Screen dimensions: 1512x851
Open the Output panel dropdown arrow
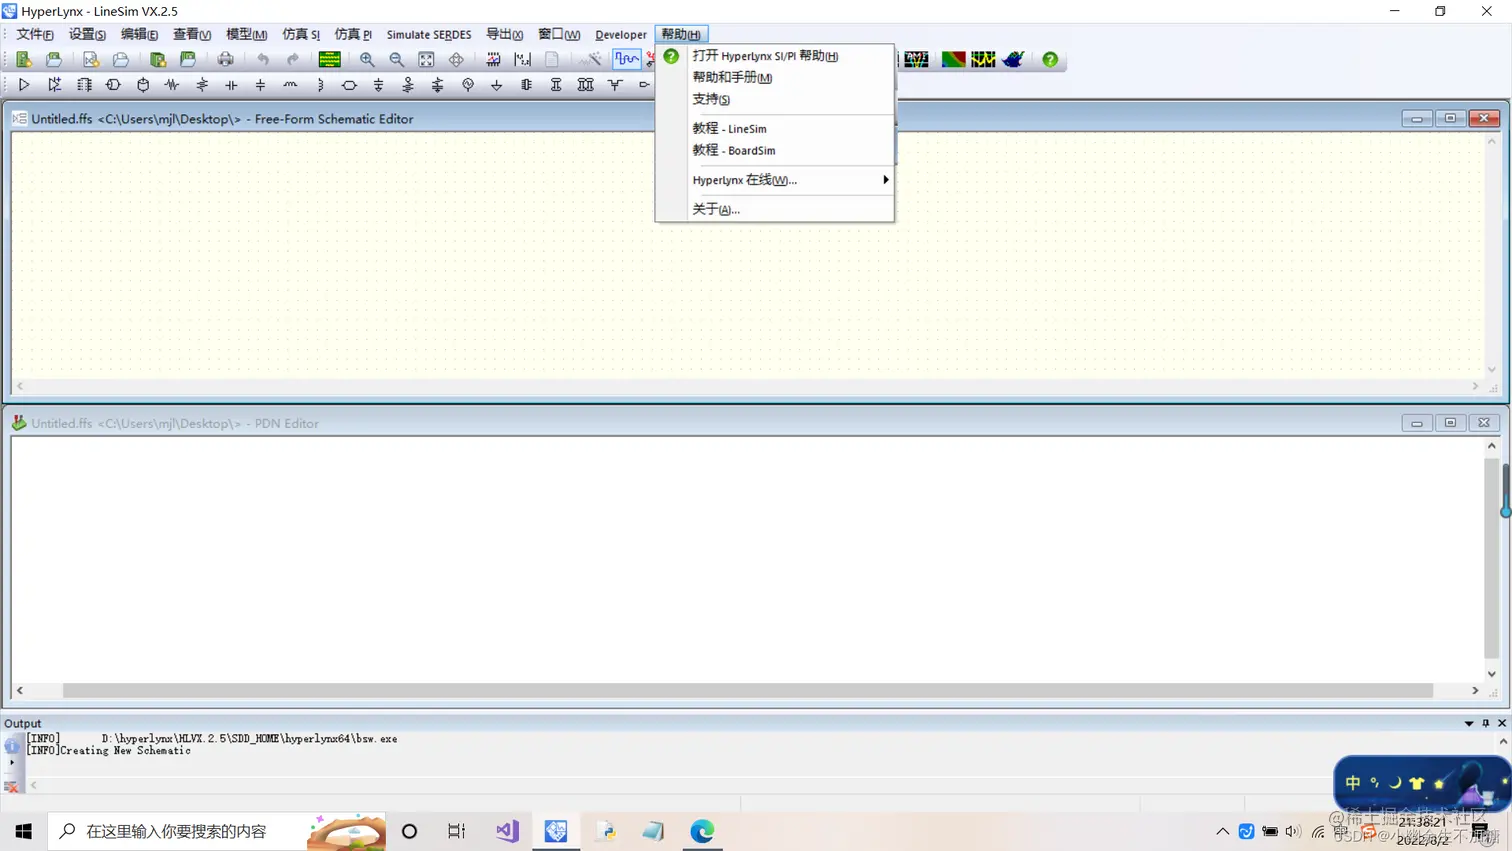1469,723
